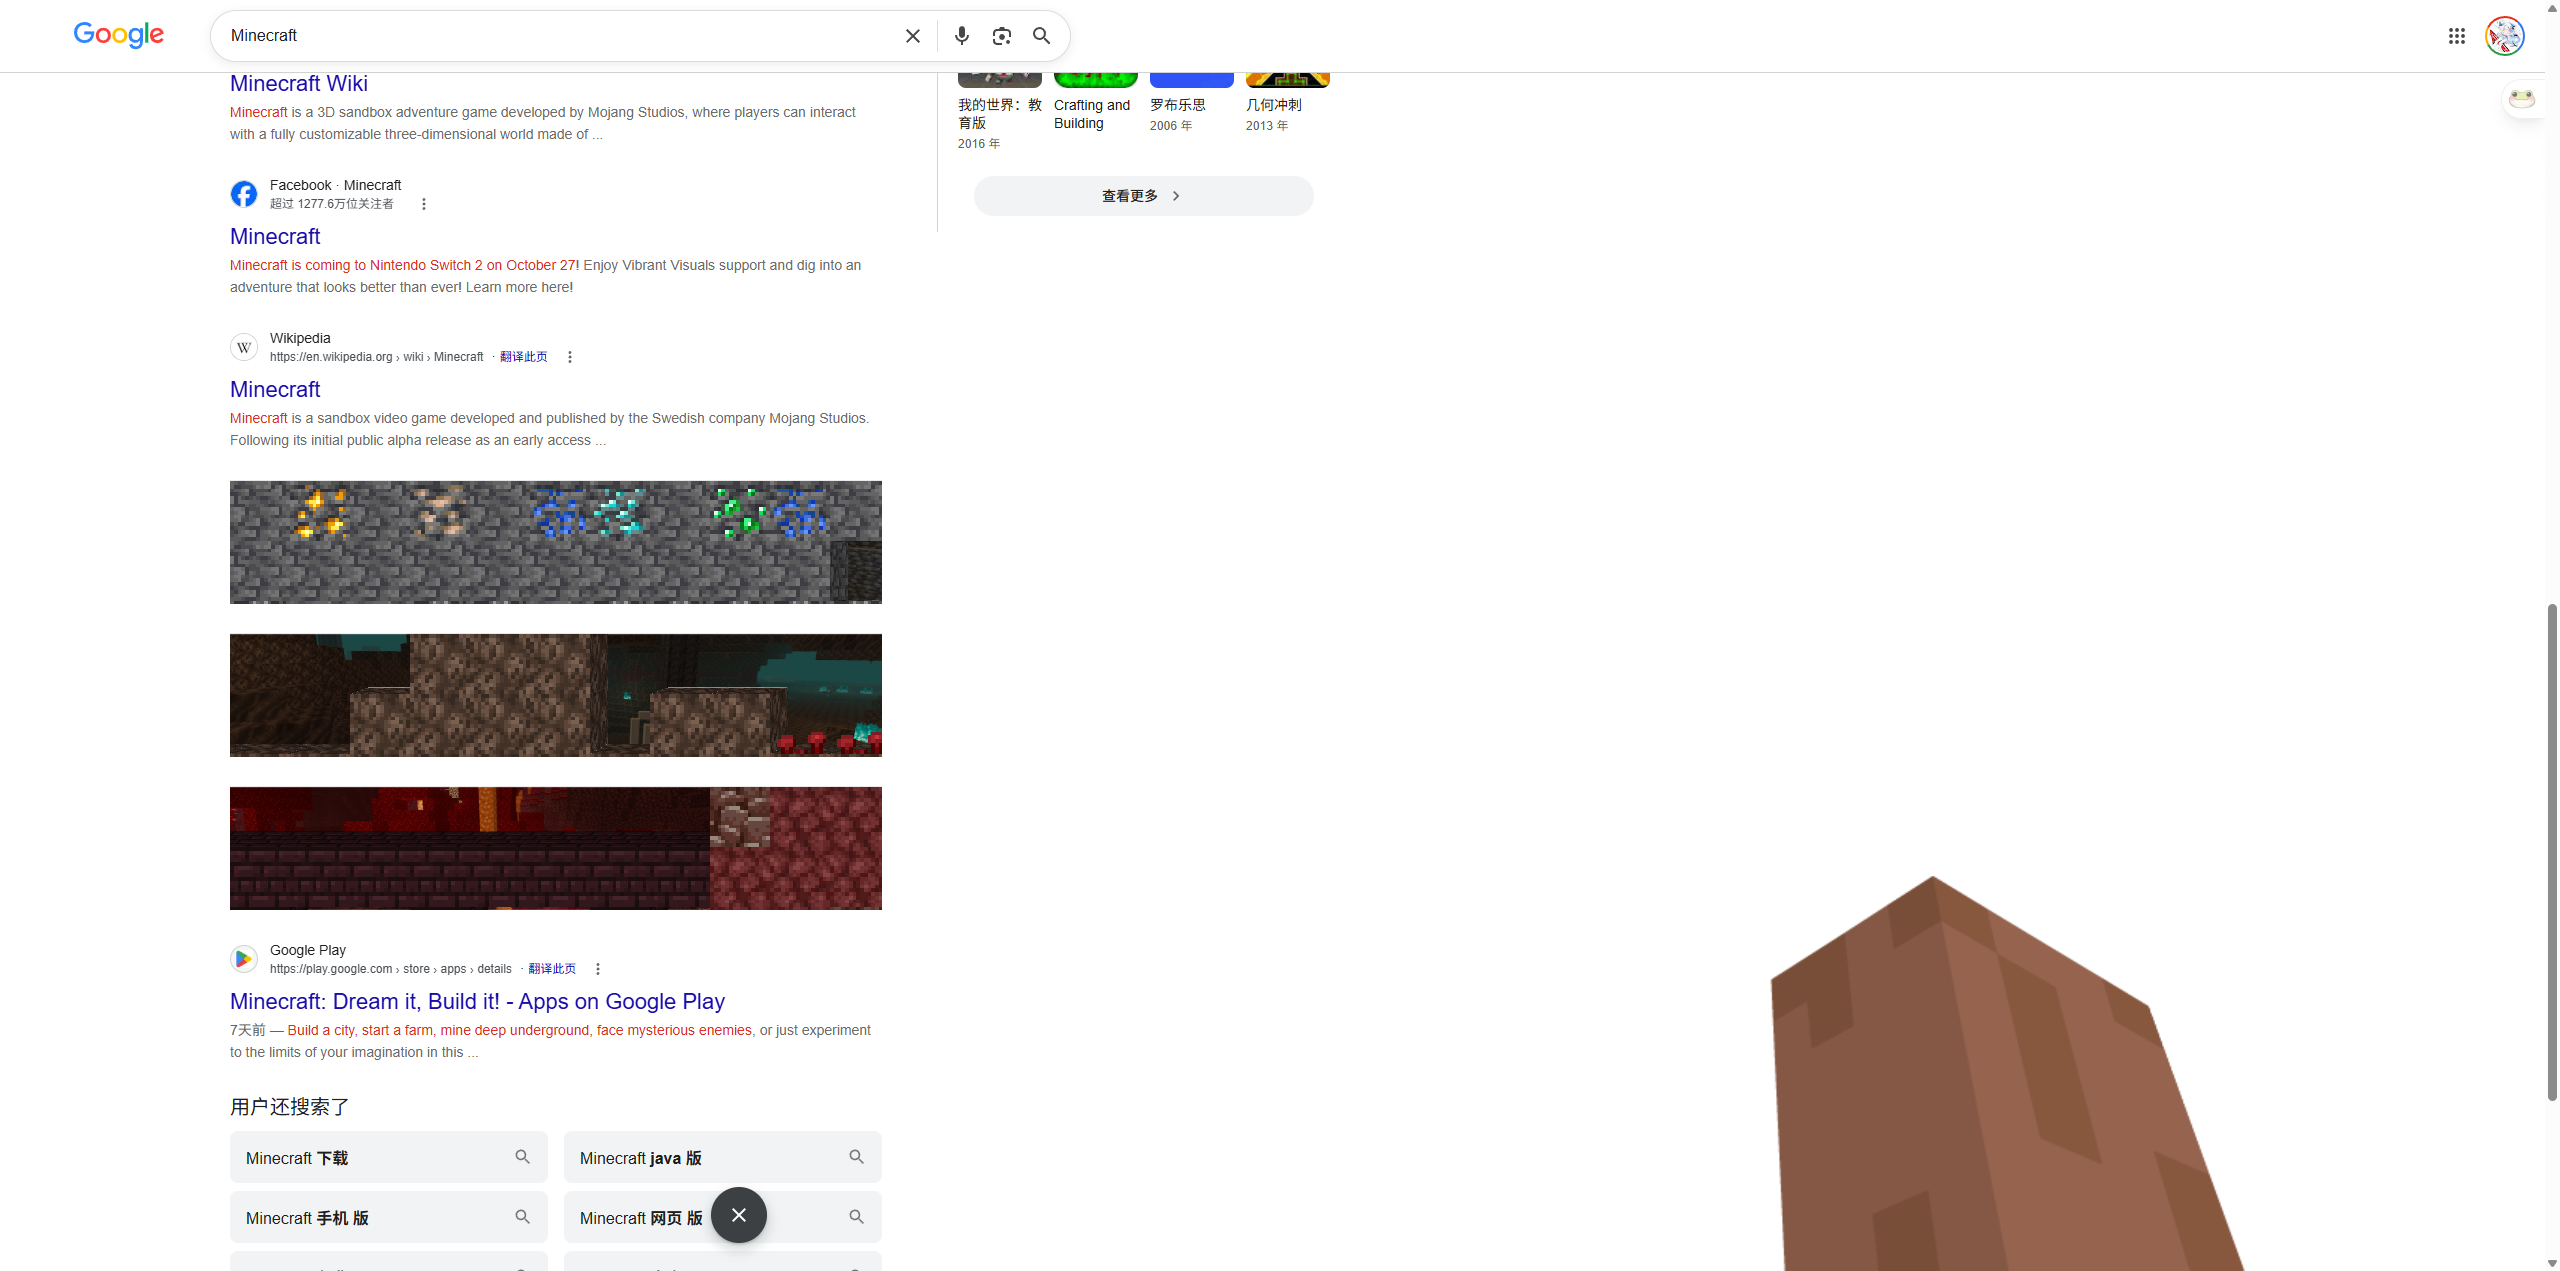Open the Wikipedia Minecraft result title
Screen dimensions: 2560x1271
[x=275, y=389]
